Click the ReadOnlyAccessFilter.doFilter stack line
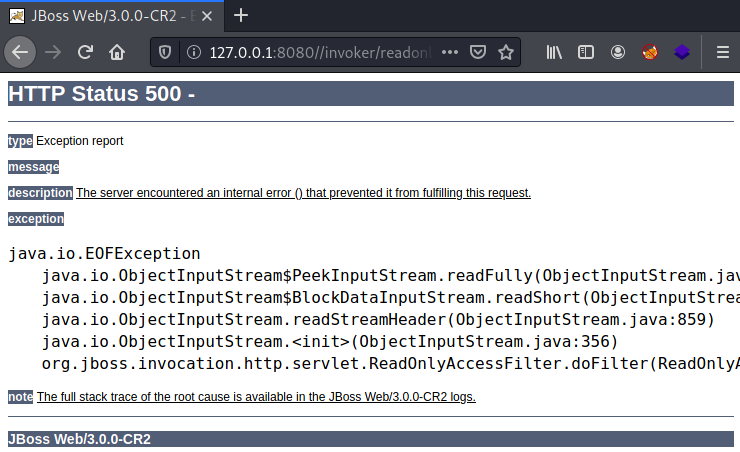Viewport: 740px width, 452px height. (x=391, y=363)
